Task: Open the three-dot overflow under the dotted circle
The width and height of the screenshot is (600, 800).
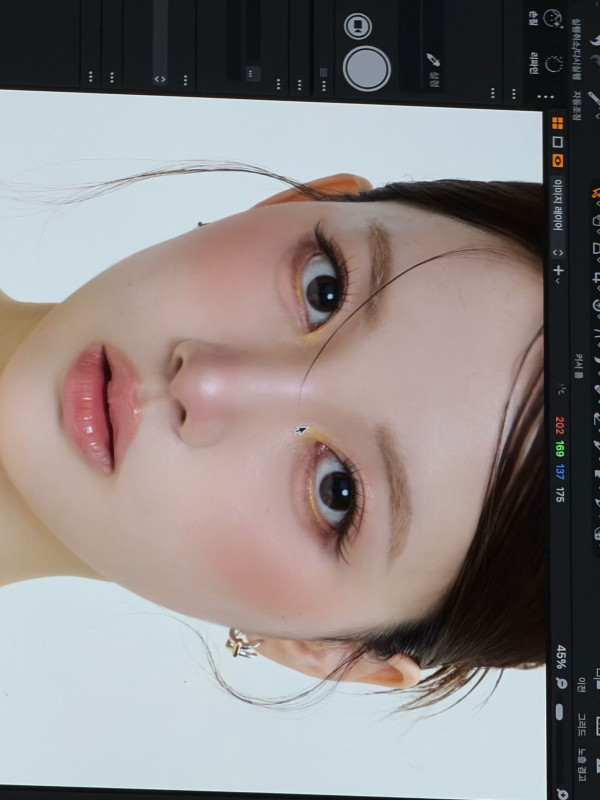Action: click(545, 96)
